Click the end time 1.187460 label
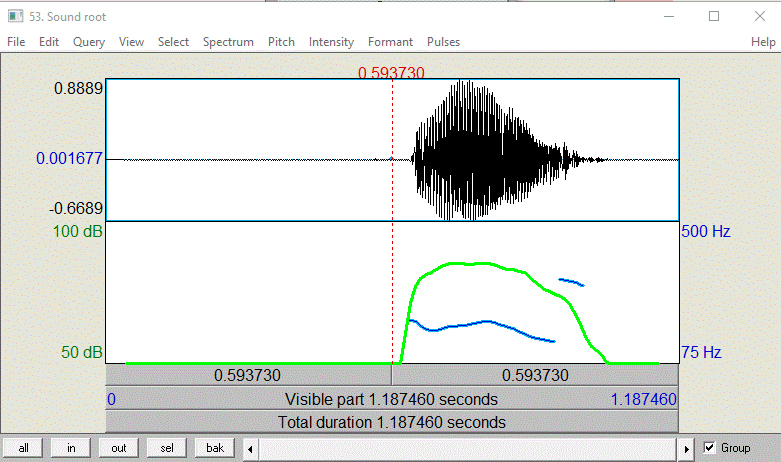Image resolution: width=781 pixels, height=462 pixels. tap(644, 399)
